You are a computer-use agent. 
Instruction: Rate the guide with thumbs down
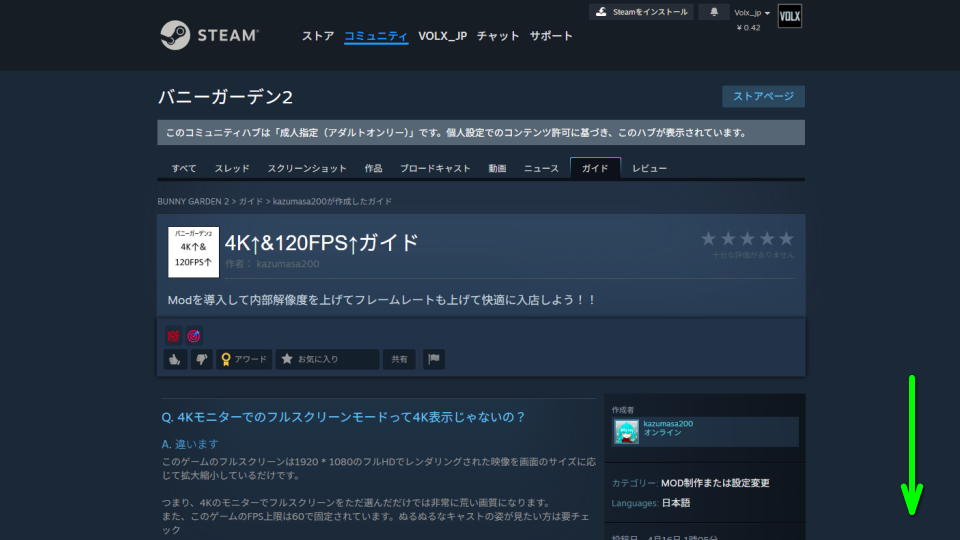click(201, 359)
